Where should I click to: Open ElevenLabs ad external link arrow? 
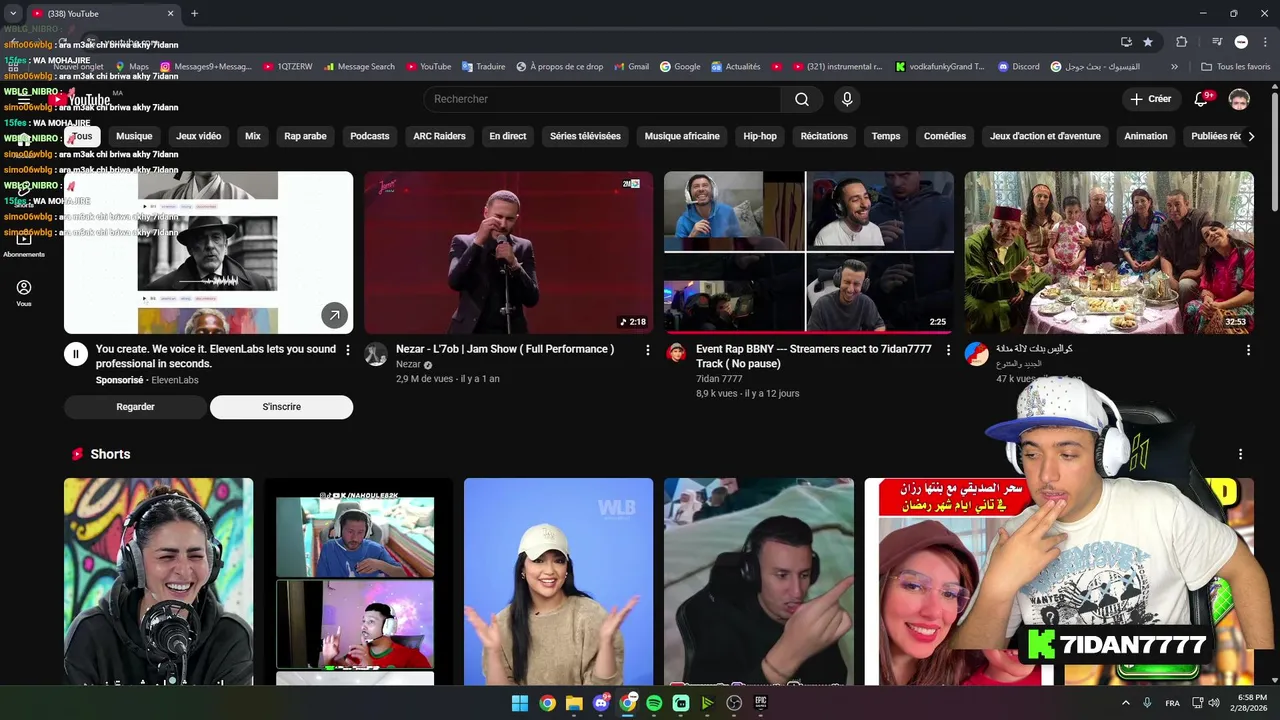click(334, 315)
